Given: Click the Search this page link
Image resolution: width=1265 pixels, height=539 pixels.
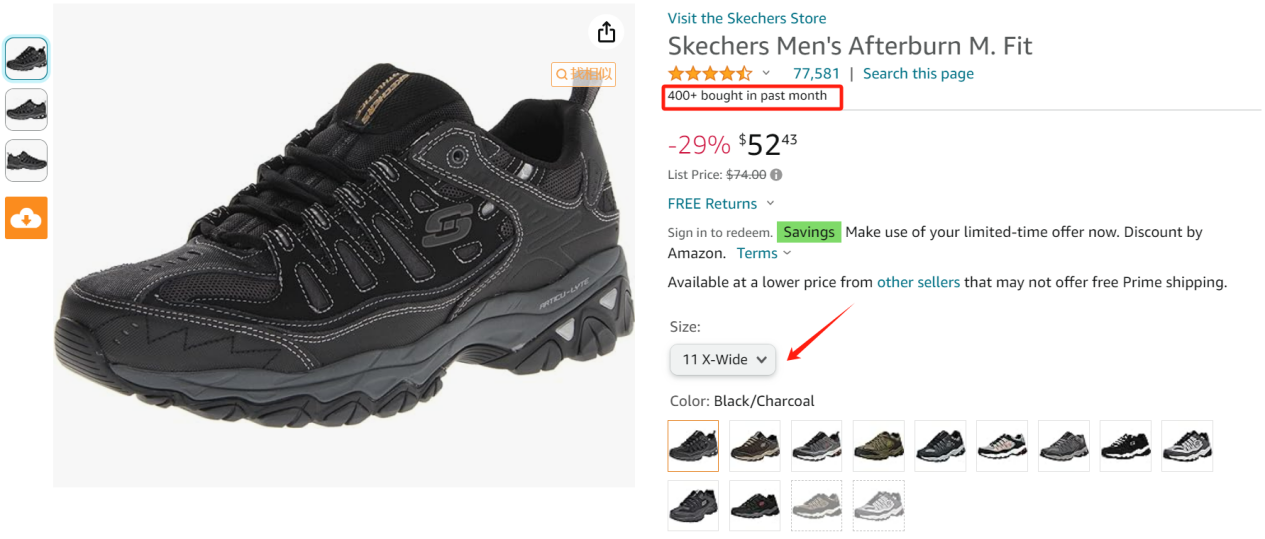Looking at the screenshot, I should (x=918, y=73).
